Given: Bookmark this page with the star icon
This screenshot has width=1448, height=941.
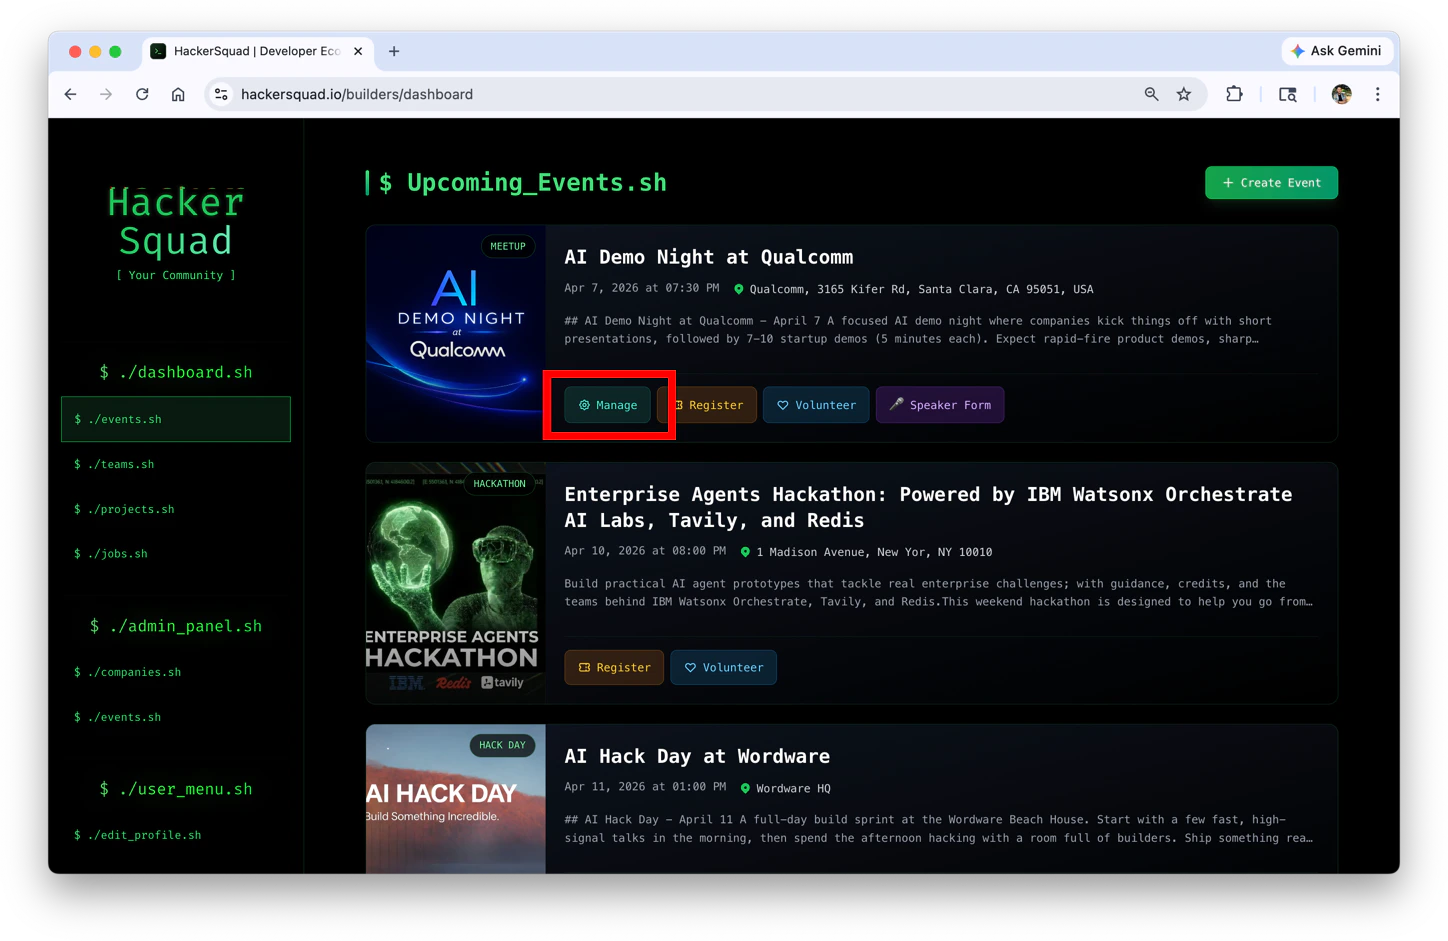Looking at the screenshot, I should click(1184, 94).
